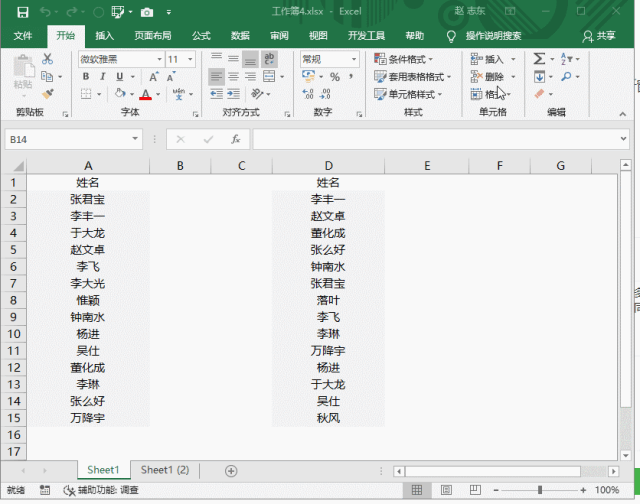Click the Insert Function fx icon
Image resolution: width=640 pixels, height=504 pixels.
pyautogui.click(x=236, y=140)
